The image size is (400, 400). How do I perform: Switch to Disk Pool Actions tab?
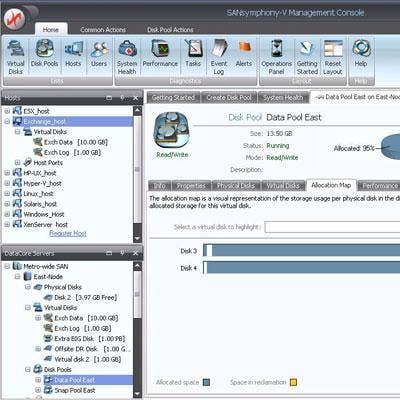click(170, 30)
